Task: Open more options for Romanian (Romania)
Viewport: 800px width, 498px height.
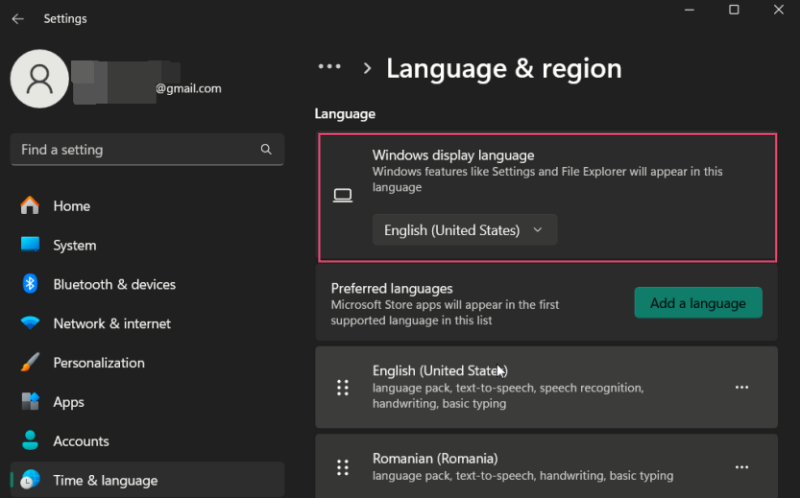Action: point(742,467)
